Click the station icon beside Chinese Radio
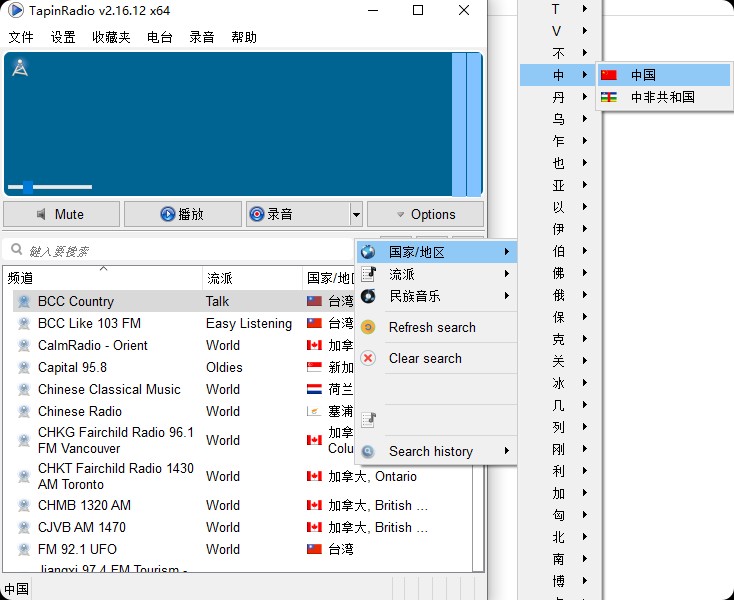This screenshot has width=734, height=600. tap(24, 411)
